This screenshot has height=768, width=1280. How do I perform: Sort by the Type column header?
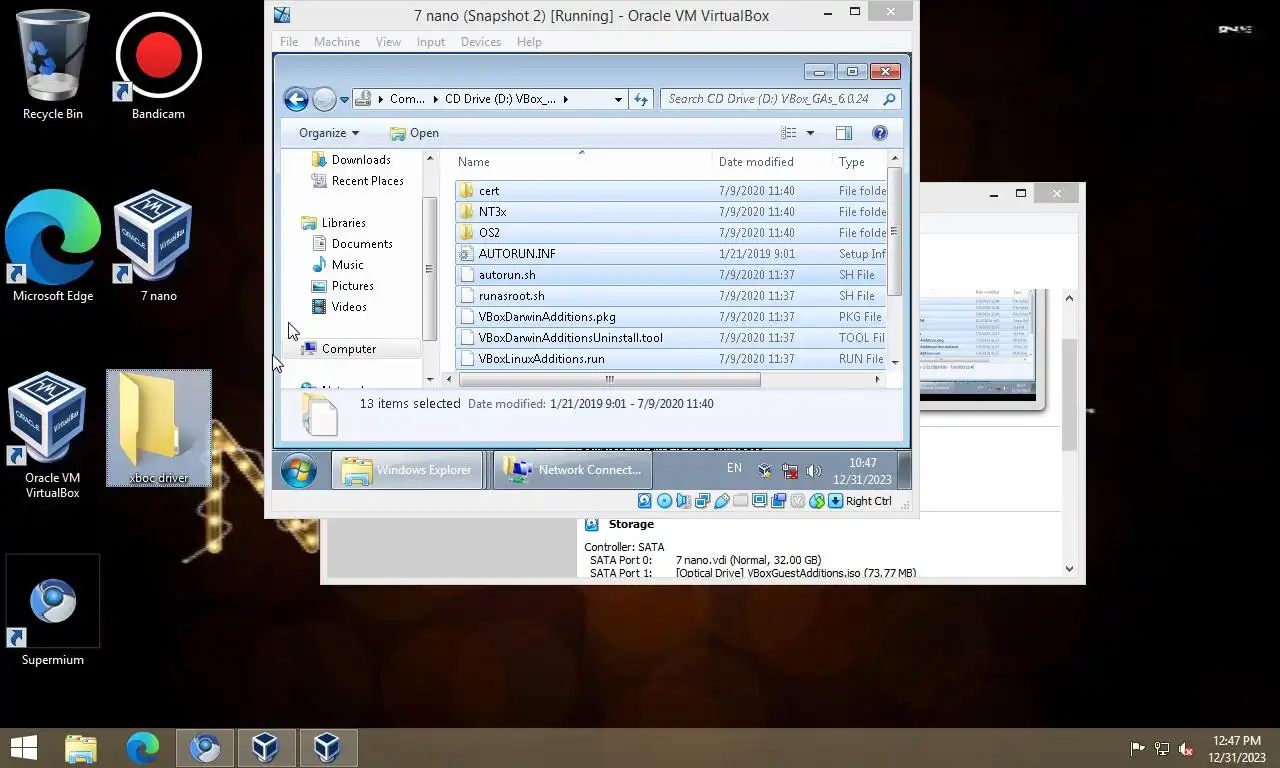click(x=860, y=162)
